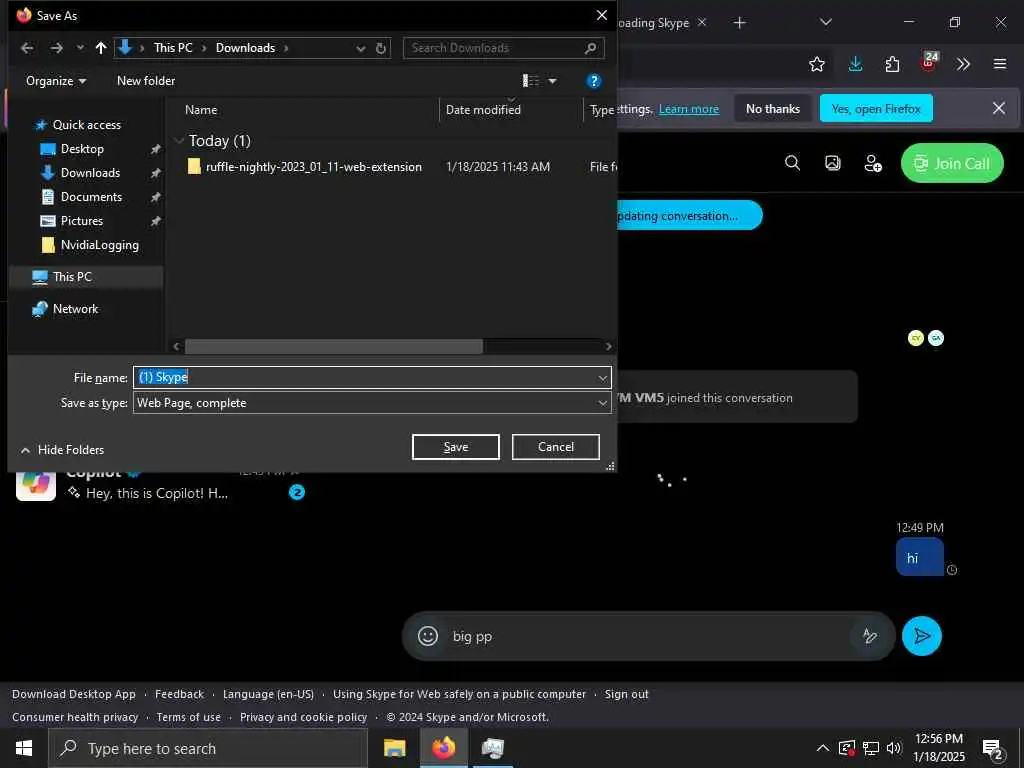Open view options dropdown arrow
The width and height of the screenshot is (1024, 768).
click(552, 81)
